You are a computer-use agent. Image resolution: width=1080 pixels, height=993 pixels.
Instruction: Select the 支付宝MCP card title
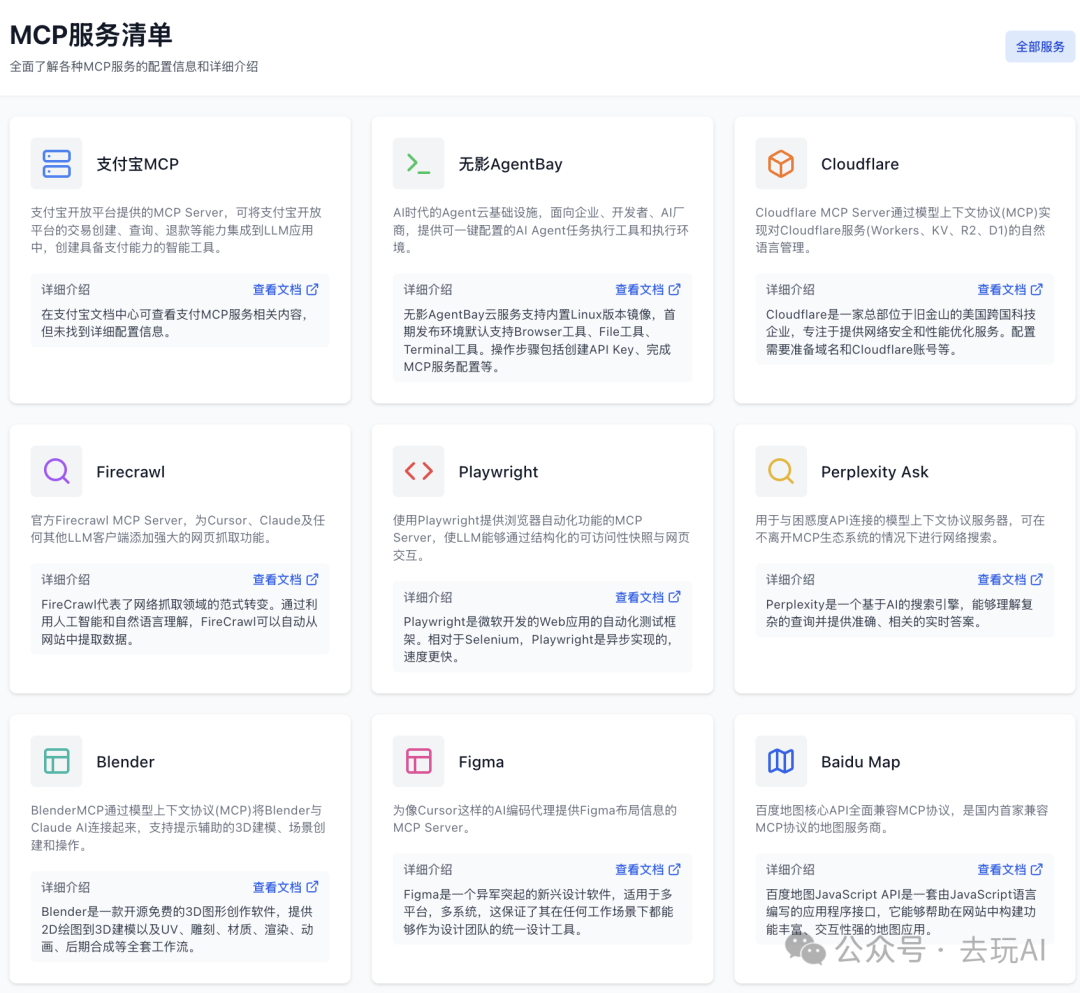[138, 164]
